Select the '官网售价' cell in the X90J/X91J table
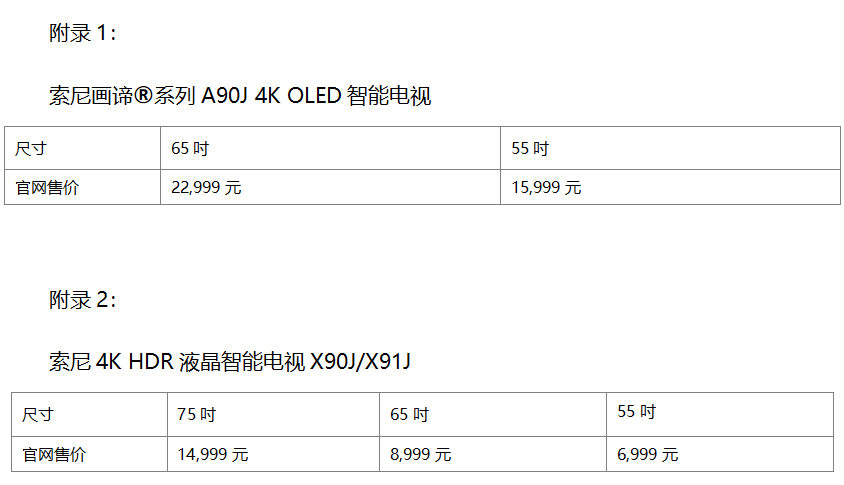This screenshot has width=844, height=485. coord(54,454)
